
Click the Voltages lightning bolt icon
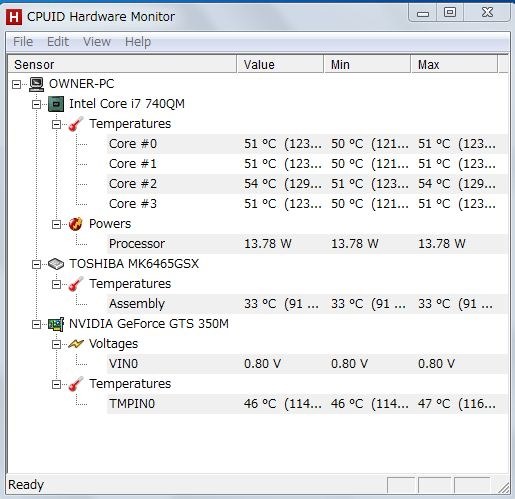[76, 344]
